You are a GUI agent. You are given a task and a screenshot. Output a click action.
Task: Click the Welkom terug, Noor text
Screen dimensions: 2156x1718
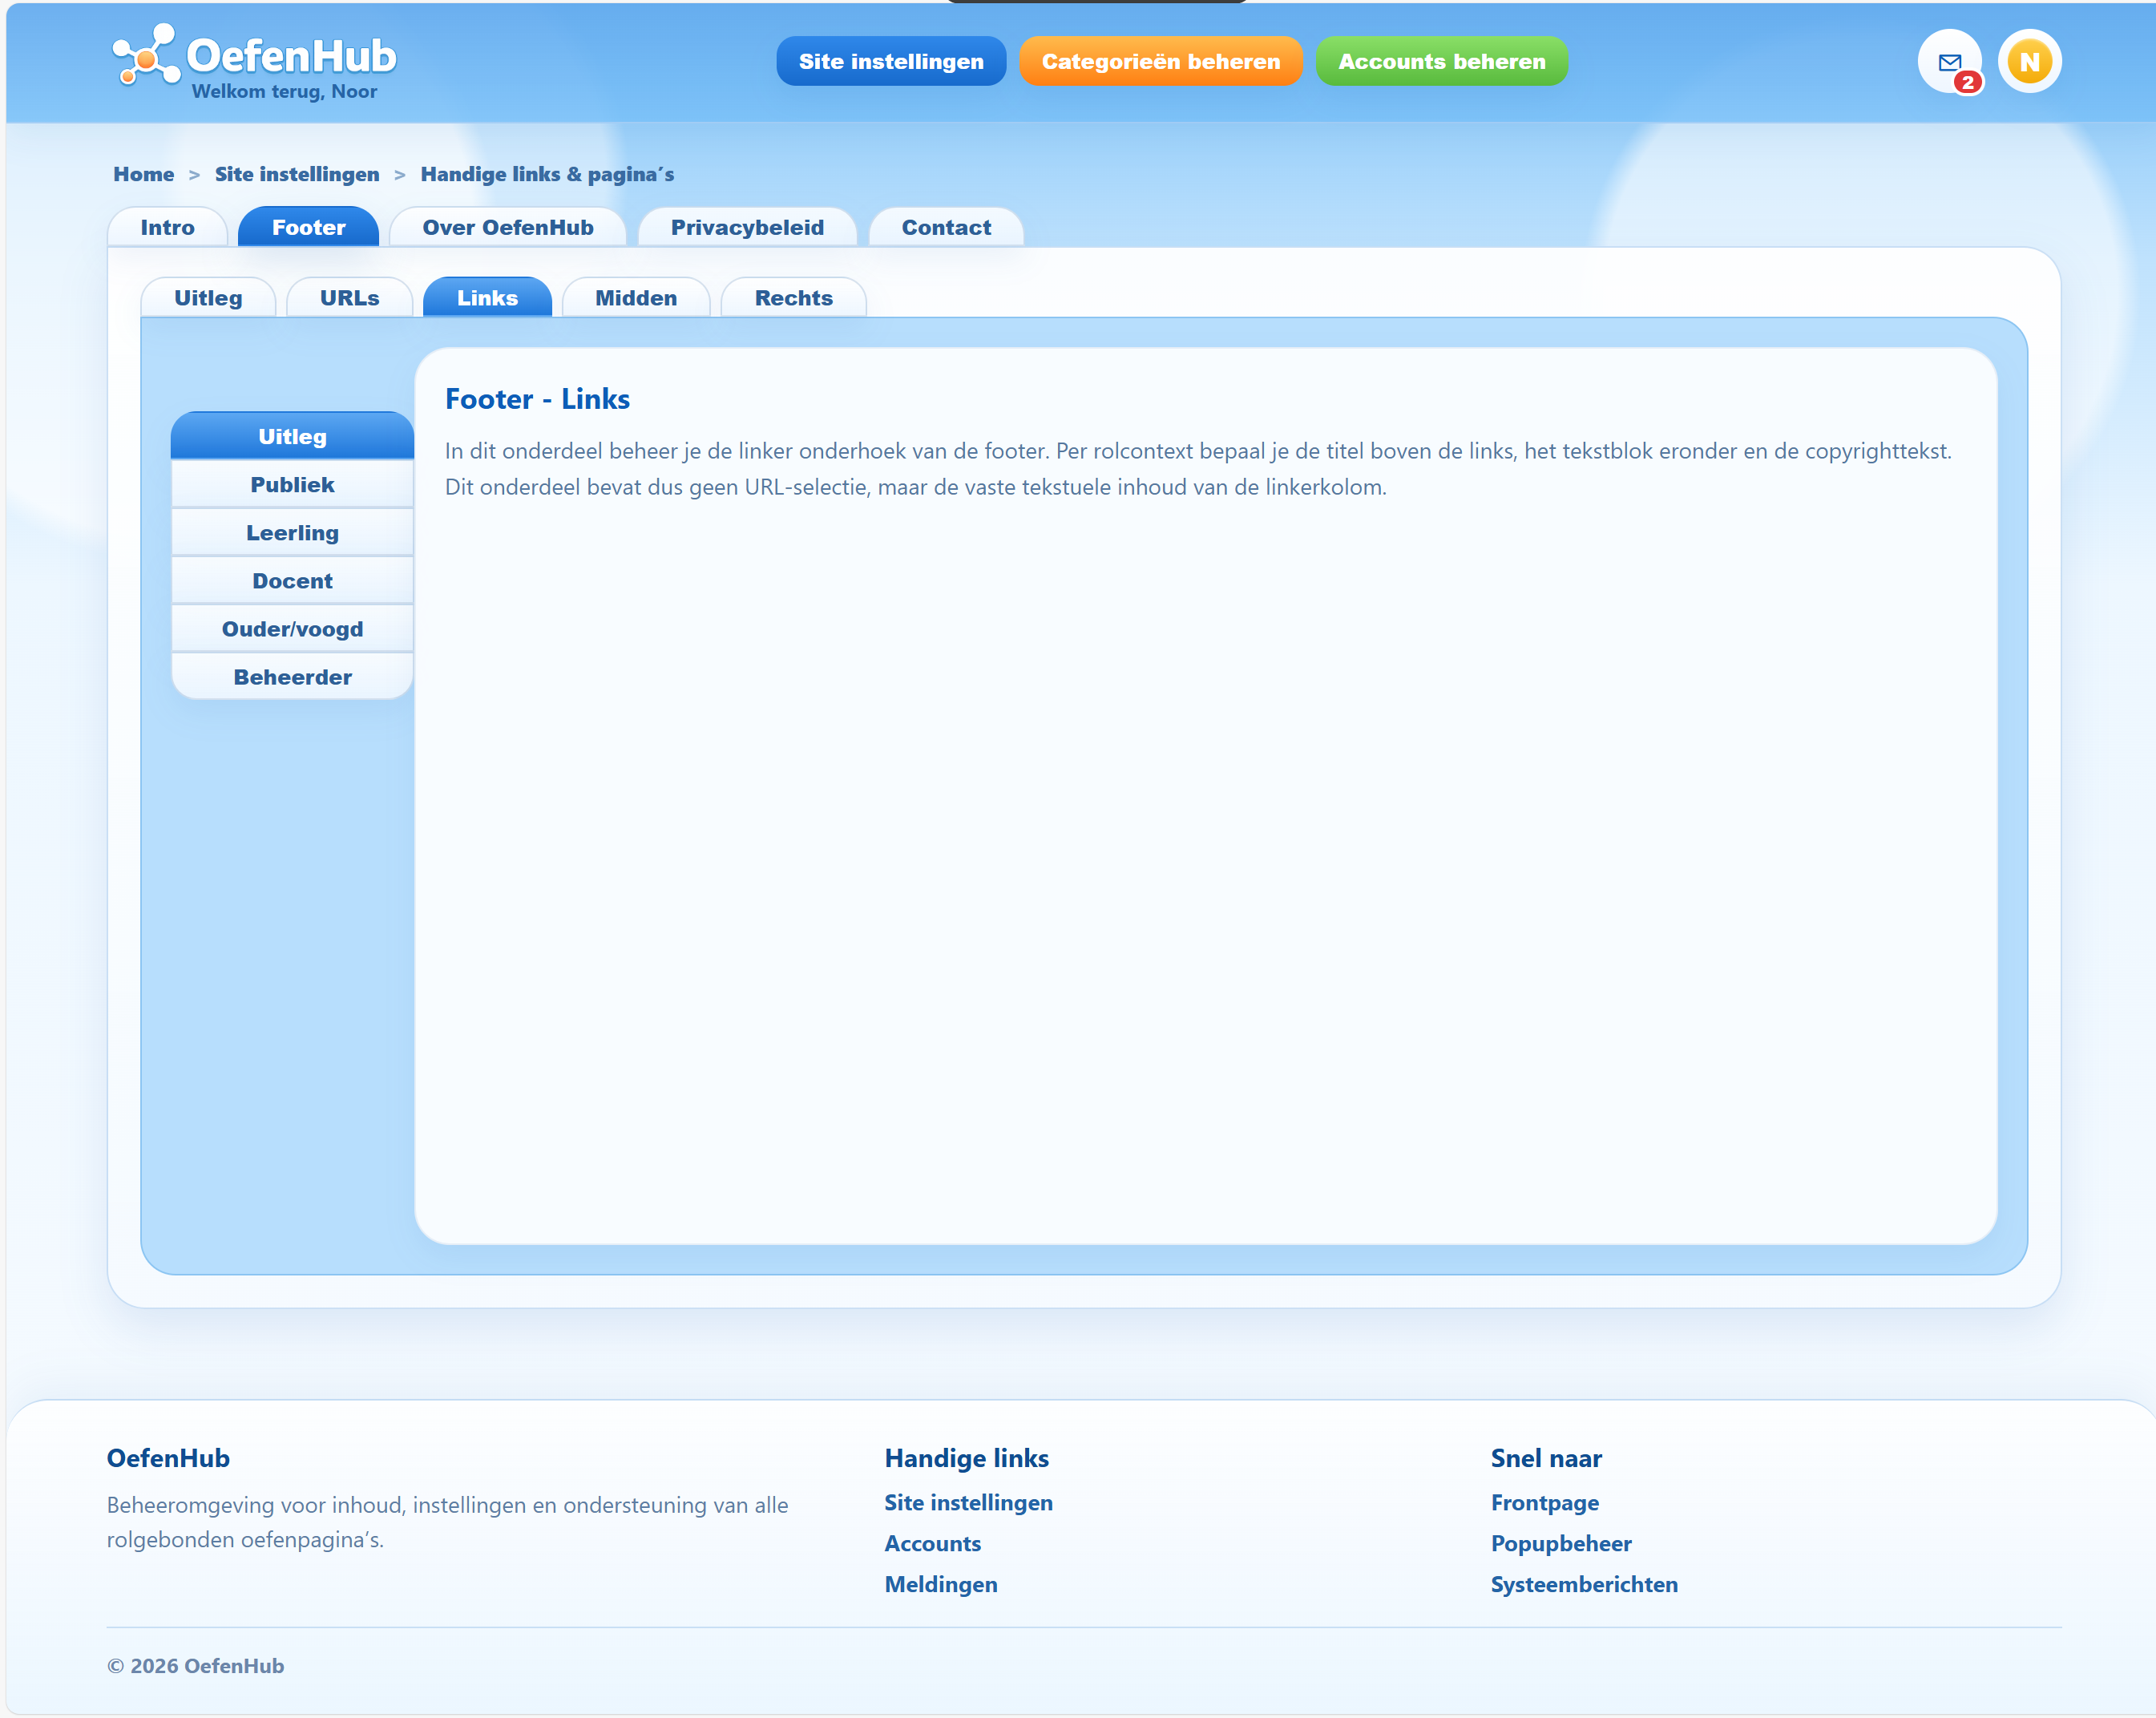pos(284,91)
